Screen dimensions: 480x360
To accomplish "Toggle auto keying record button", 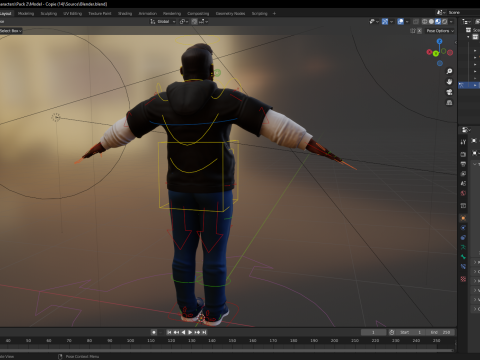I will 154,332.
